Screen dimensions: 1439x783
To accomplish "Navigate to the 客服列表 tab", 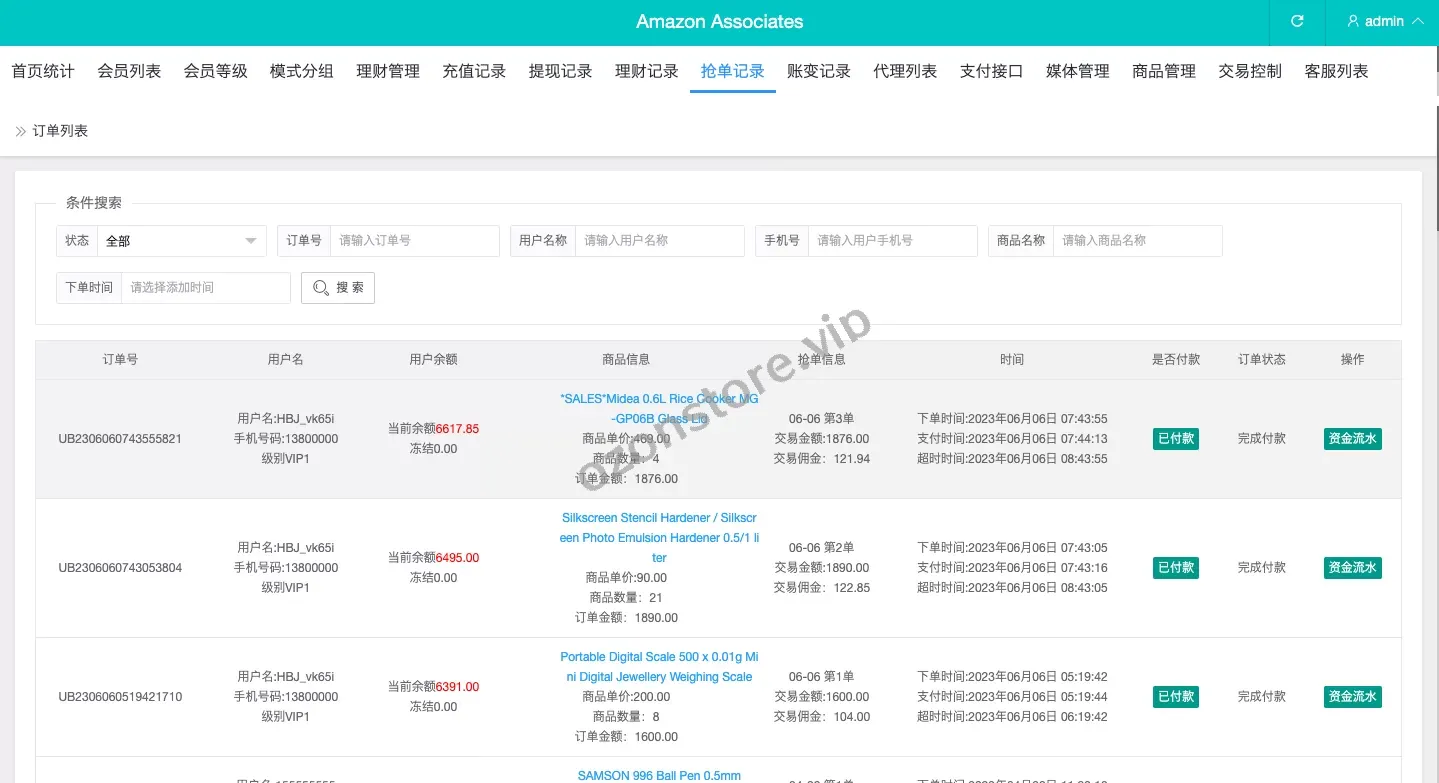I will (x=1336, y=71).
